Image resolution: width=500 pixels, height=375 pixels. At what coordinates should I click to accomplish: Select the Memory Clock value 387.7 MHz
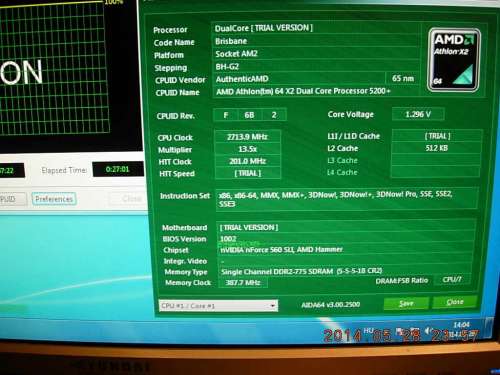[x=243, y=283]
